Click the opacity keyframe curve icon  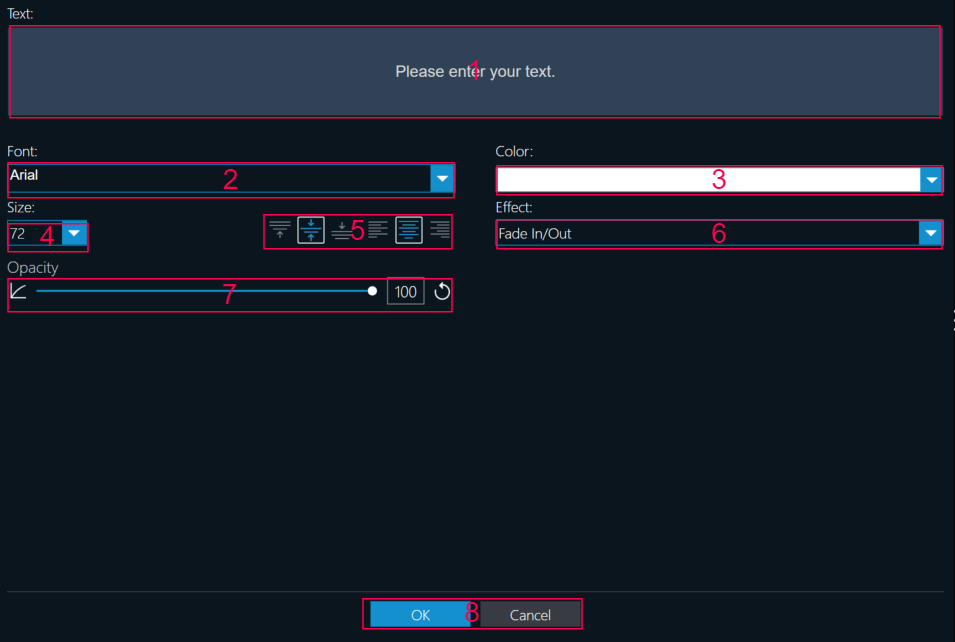(18, 291)
